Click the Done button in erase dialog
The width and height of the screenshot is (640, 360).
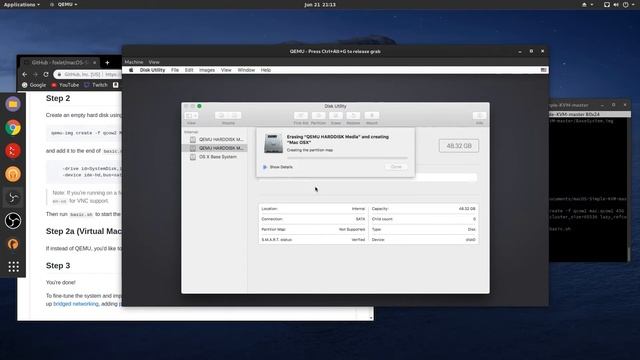point(396,167)
